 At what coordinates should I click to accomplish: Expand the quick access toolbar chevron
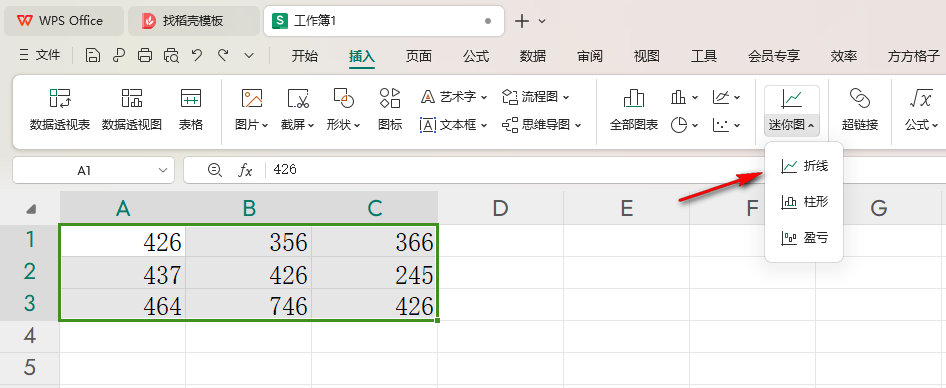tap(249, 56)
